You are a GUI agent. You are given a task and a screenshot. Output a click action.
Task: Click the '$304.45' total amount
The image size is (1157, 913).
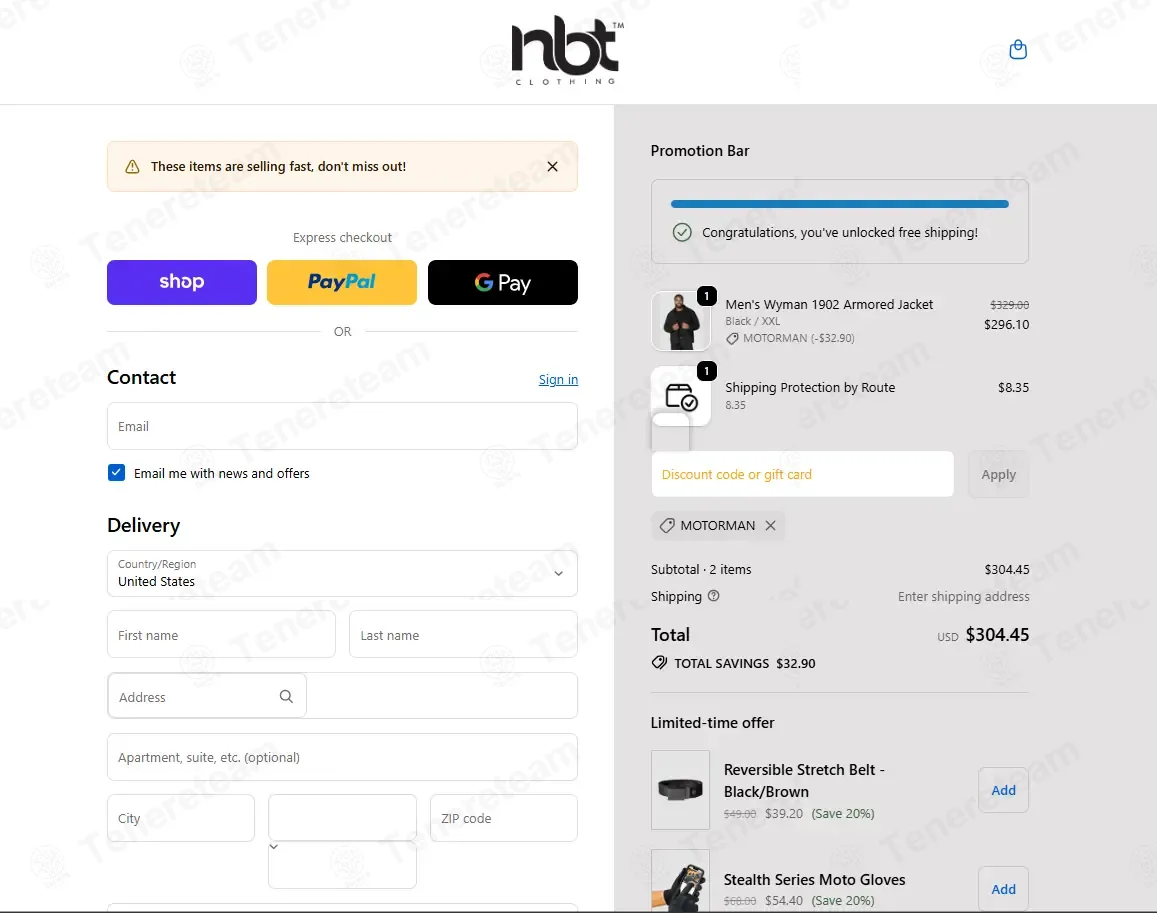tap(997, 635)
